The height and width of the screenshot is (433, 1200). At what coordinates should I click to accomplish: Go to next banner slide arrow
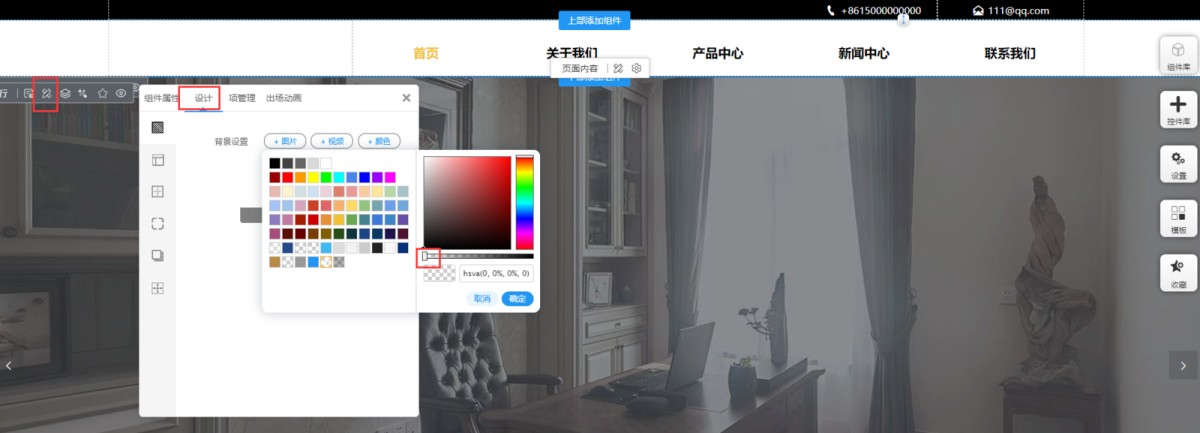1184,365
